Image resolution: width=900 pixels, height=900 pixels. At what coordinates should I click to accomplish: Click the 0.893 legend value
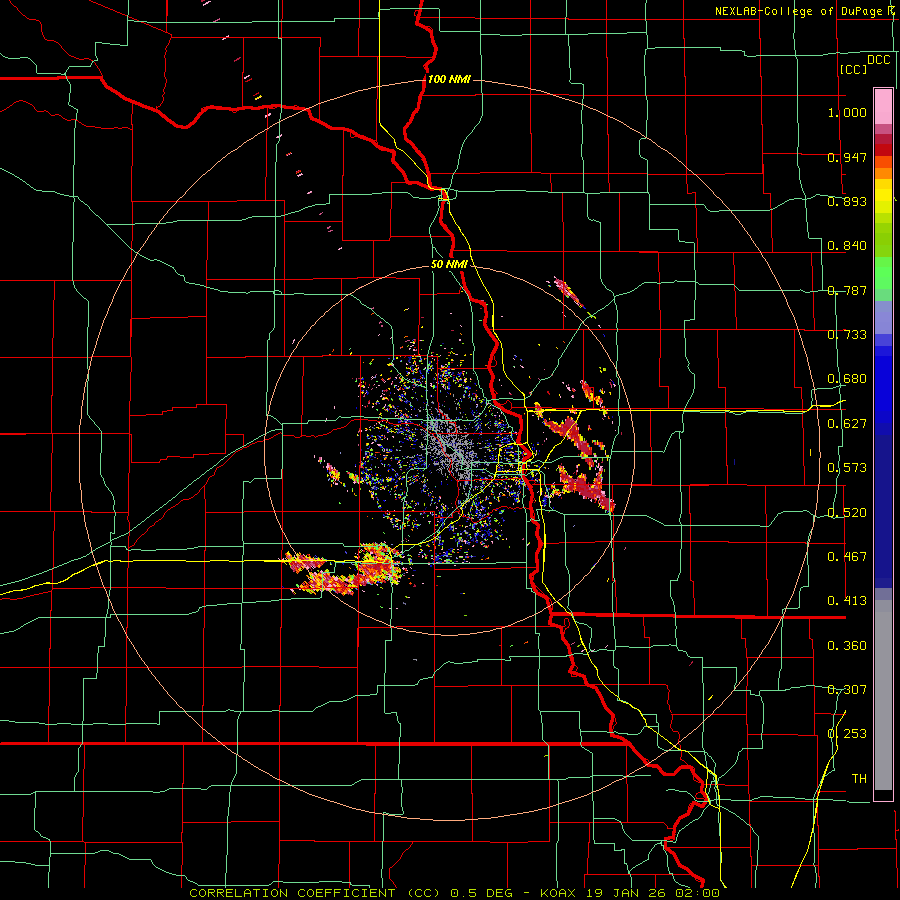point(847,201)
